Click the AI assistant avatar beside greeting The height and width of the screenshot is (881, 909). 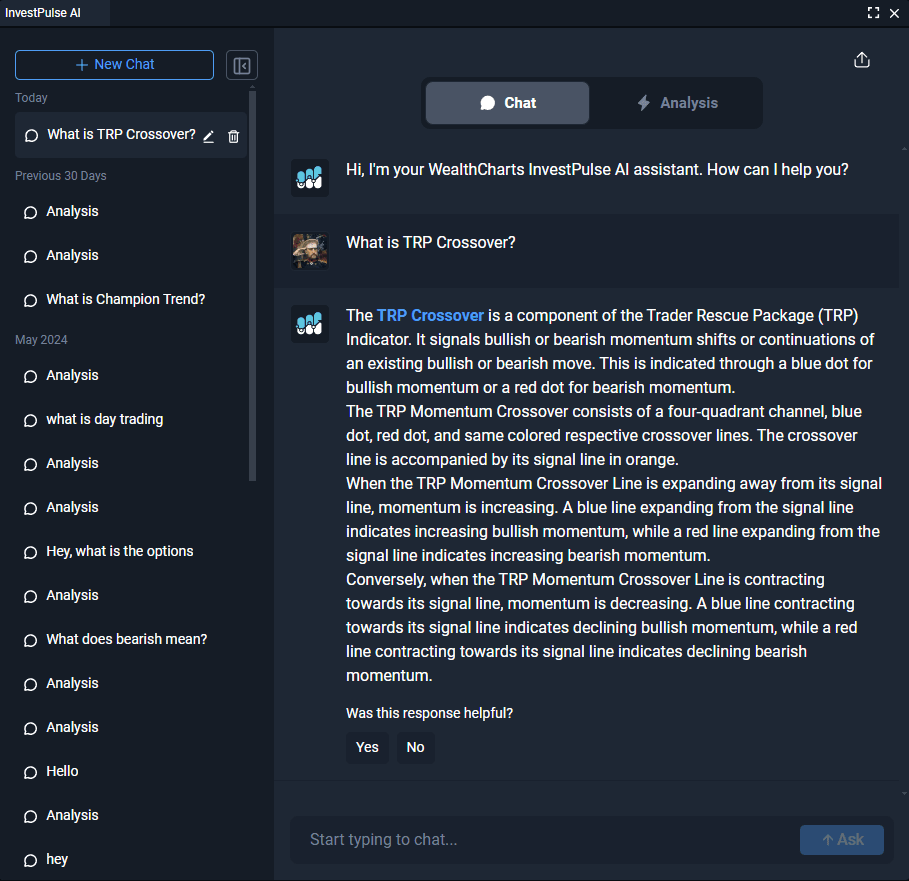point(310,178)
